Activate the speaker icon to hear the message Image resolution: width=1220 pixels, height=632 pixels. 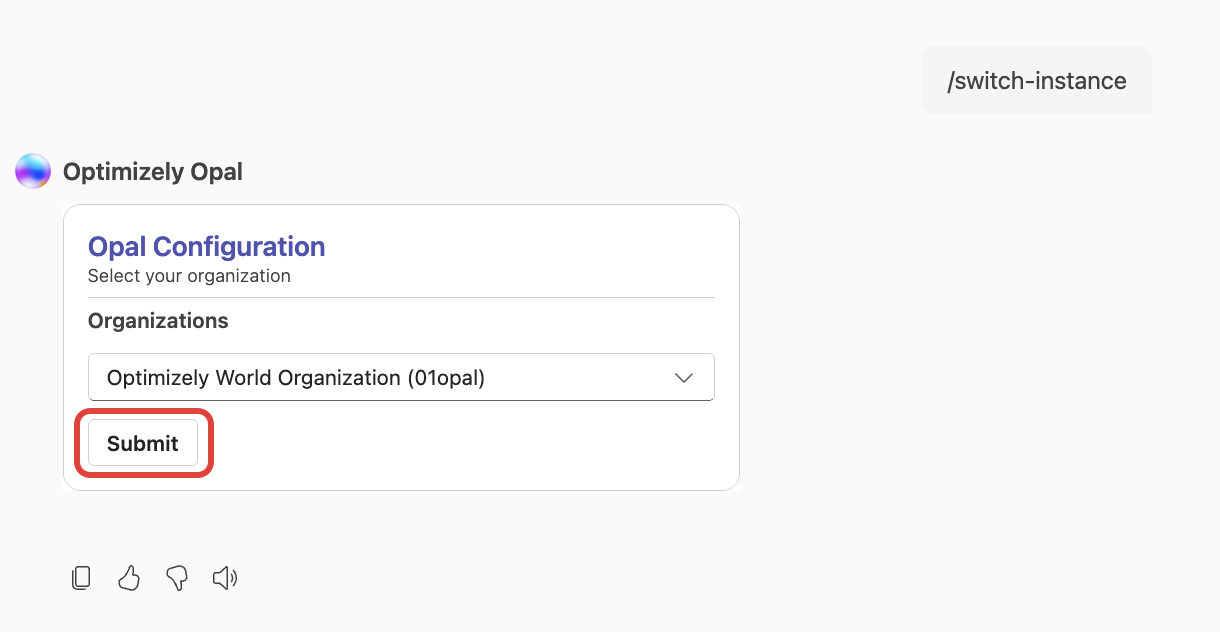224,577
